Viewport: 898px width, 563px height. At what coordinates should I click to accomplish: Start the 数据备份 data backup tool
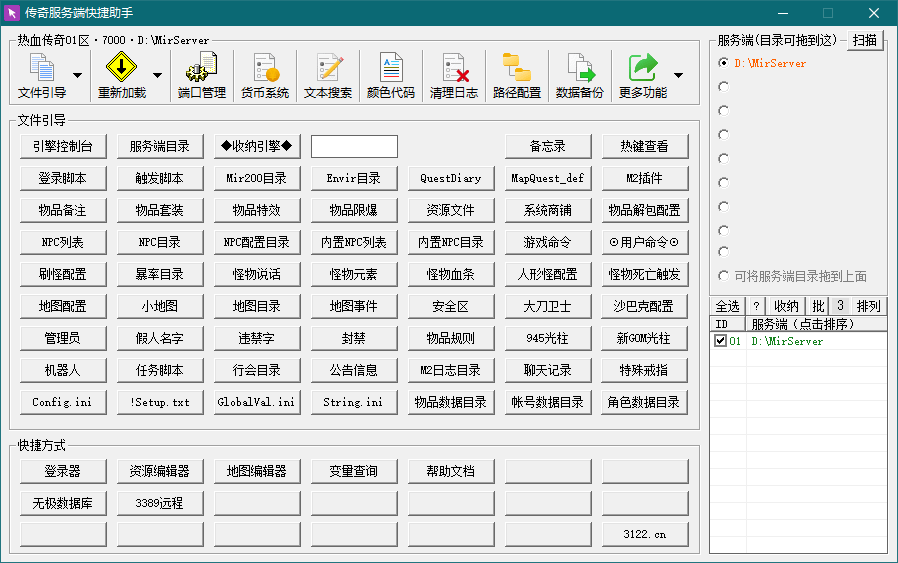tap(579, 76)
